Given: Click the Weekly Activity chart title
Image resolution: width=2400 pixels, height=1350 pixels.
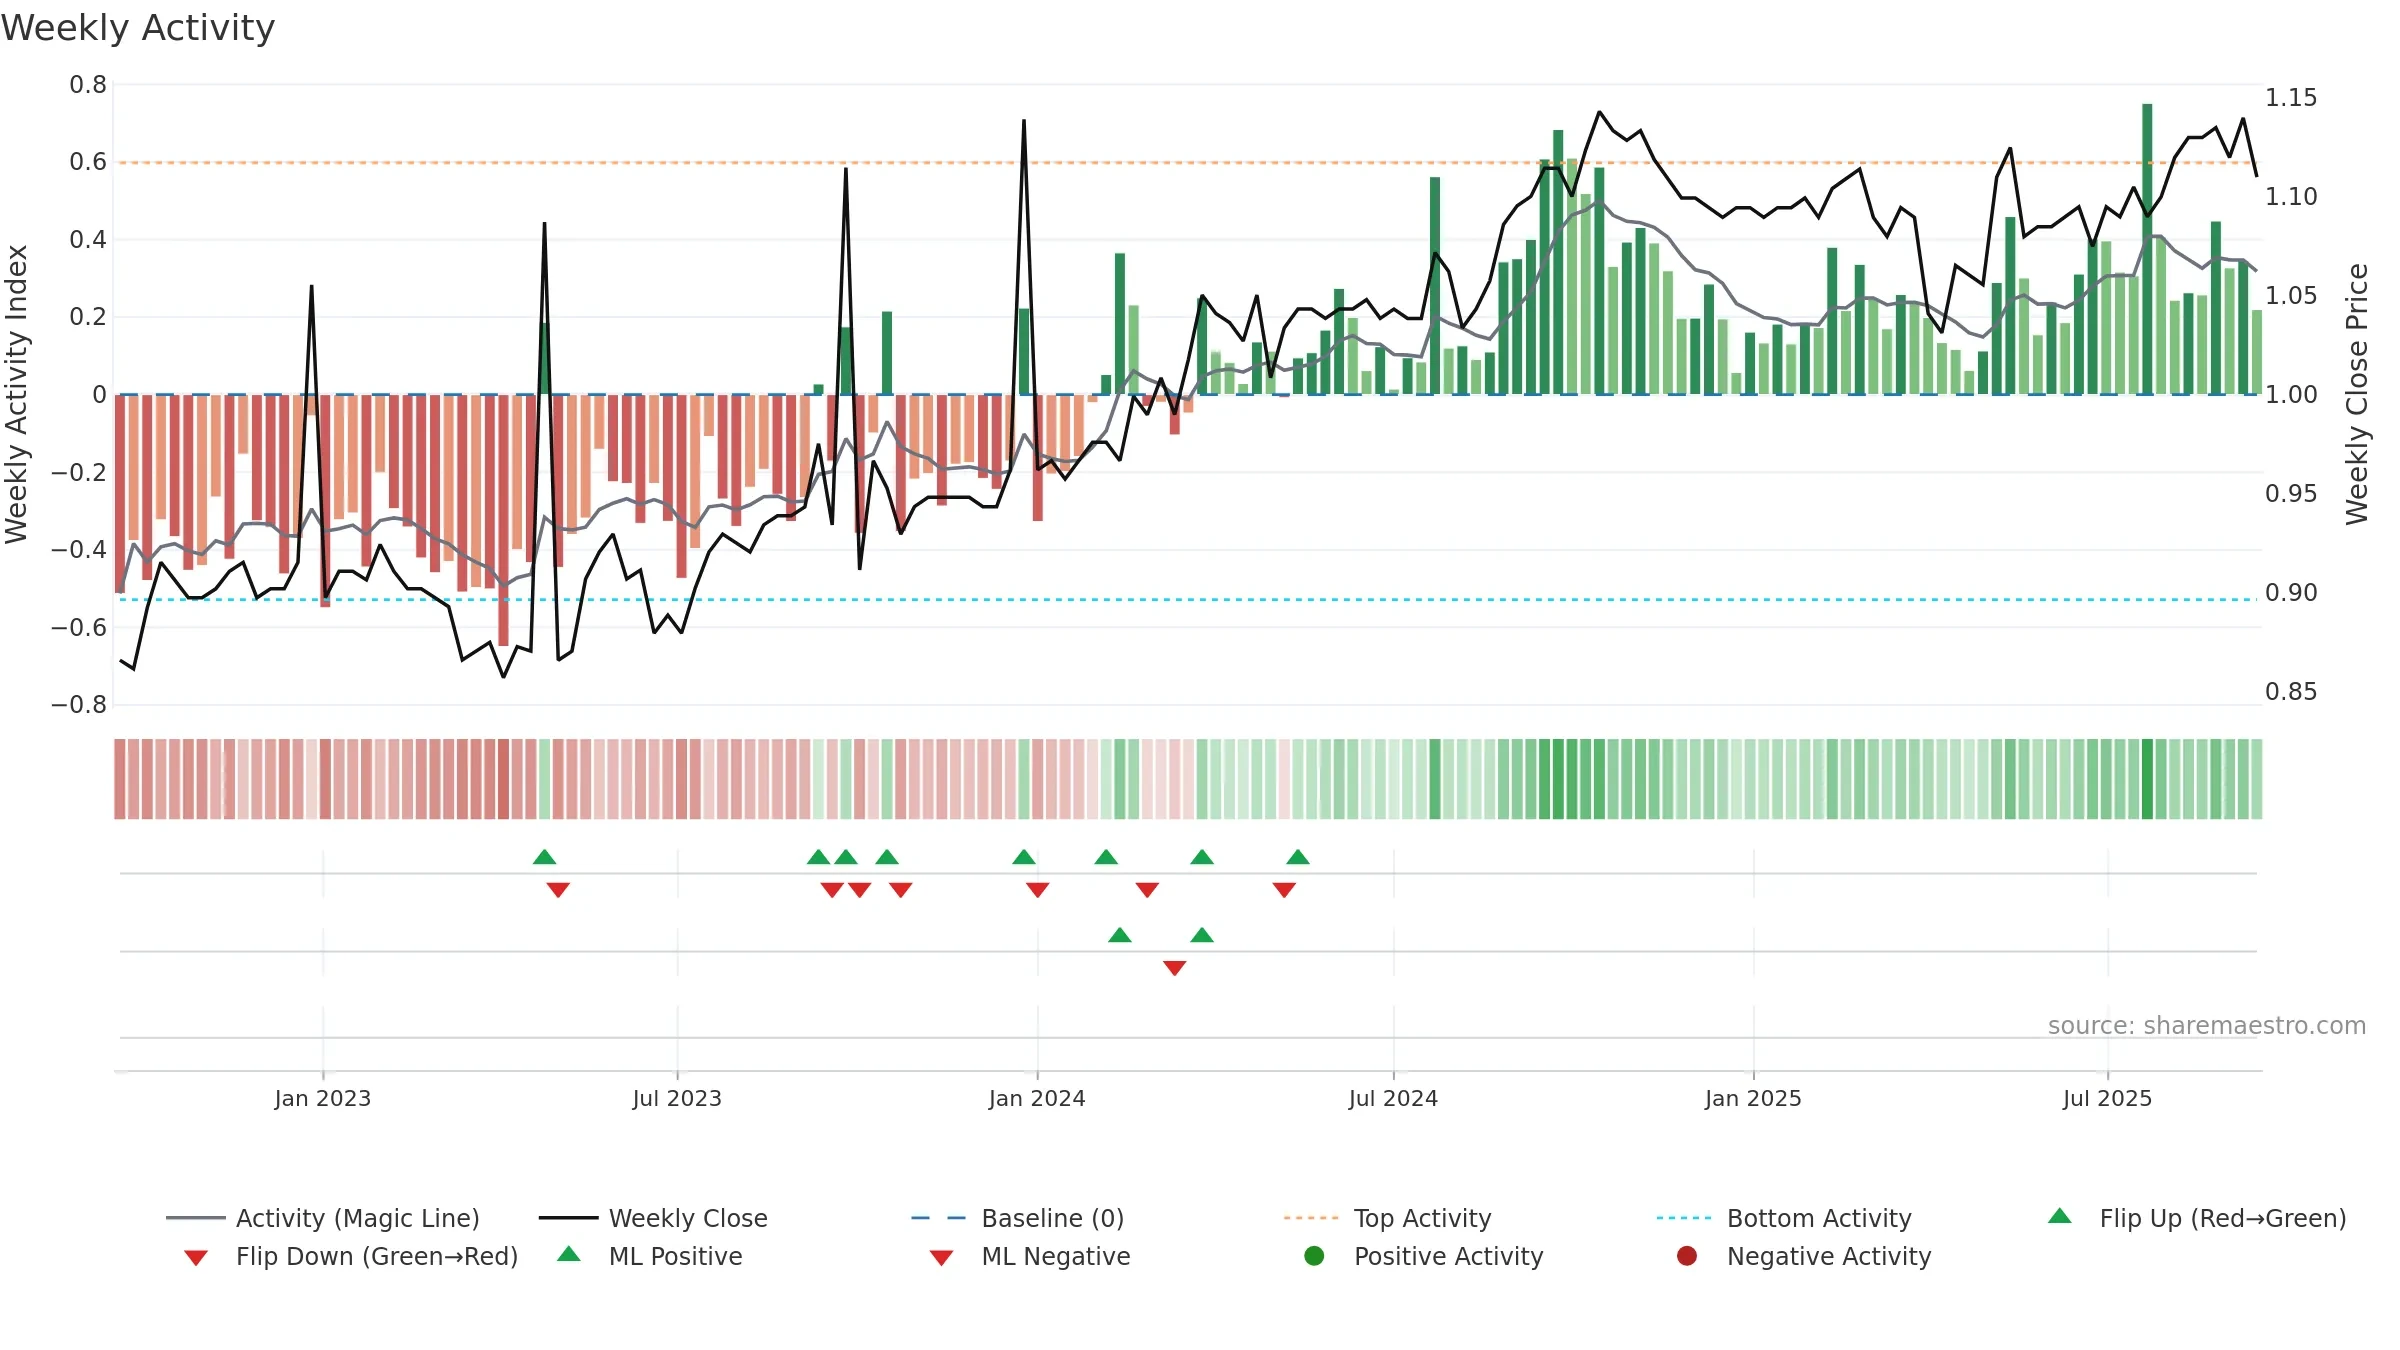Looking at the screenshot, I should (138, 28).
